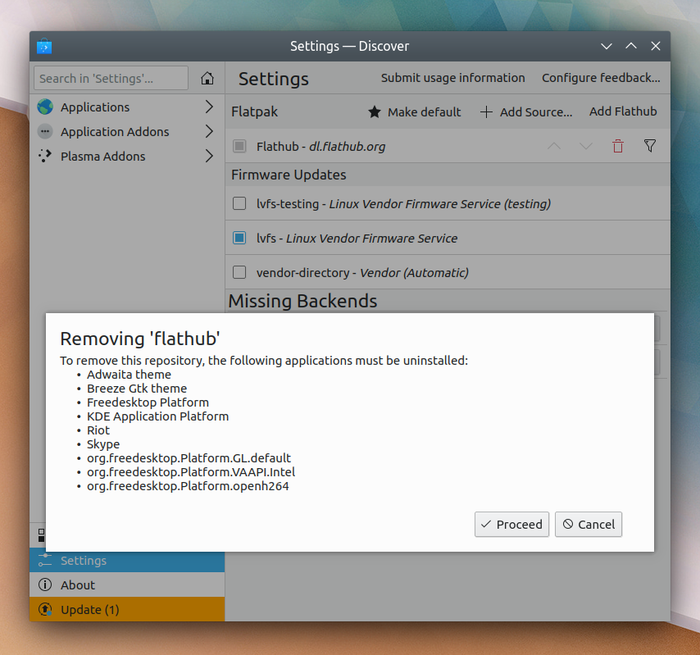Expand the Applications category chevron
Viewport: 700px width, 655px height.
(209, 107)
